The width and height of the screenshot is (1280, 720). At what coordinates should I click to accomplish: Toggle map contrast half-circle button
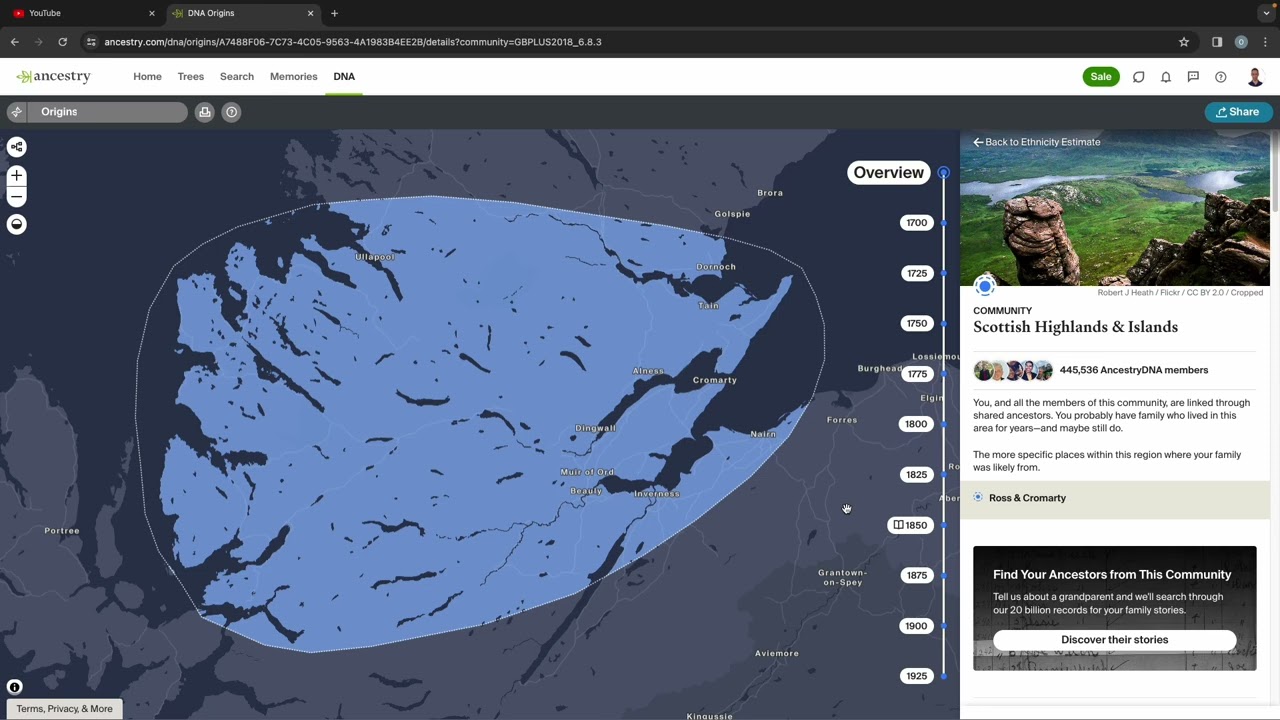(x=16, y=224)
